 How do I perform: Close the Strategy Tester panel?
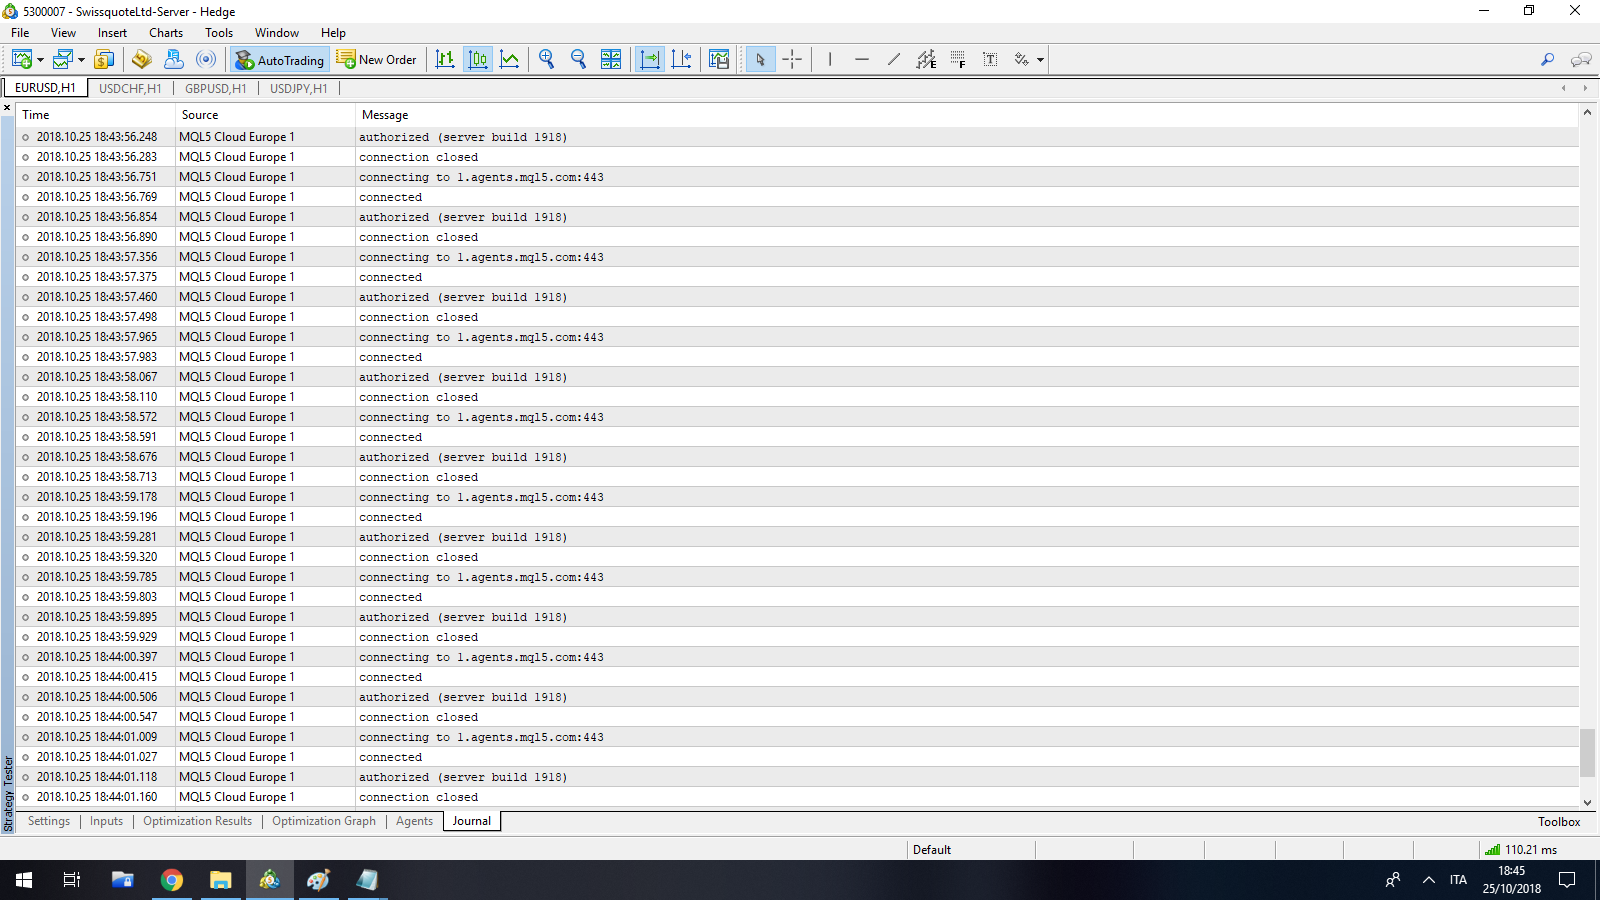coord(7,107)
